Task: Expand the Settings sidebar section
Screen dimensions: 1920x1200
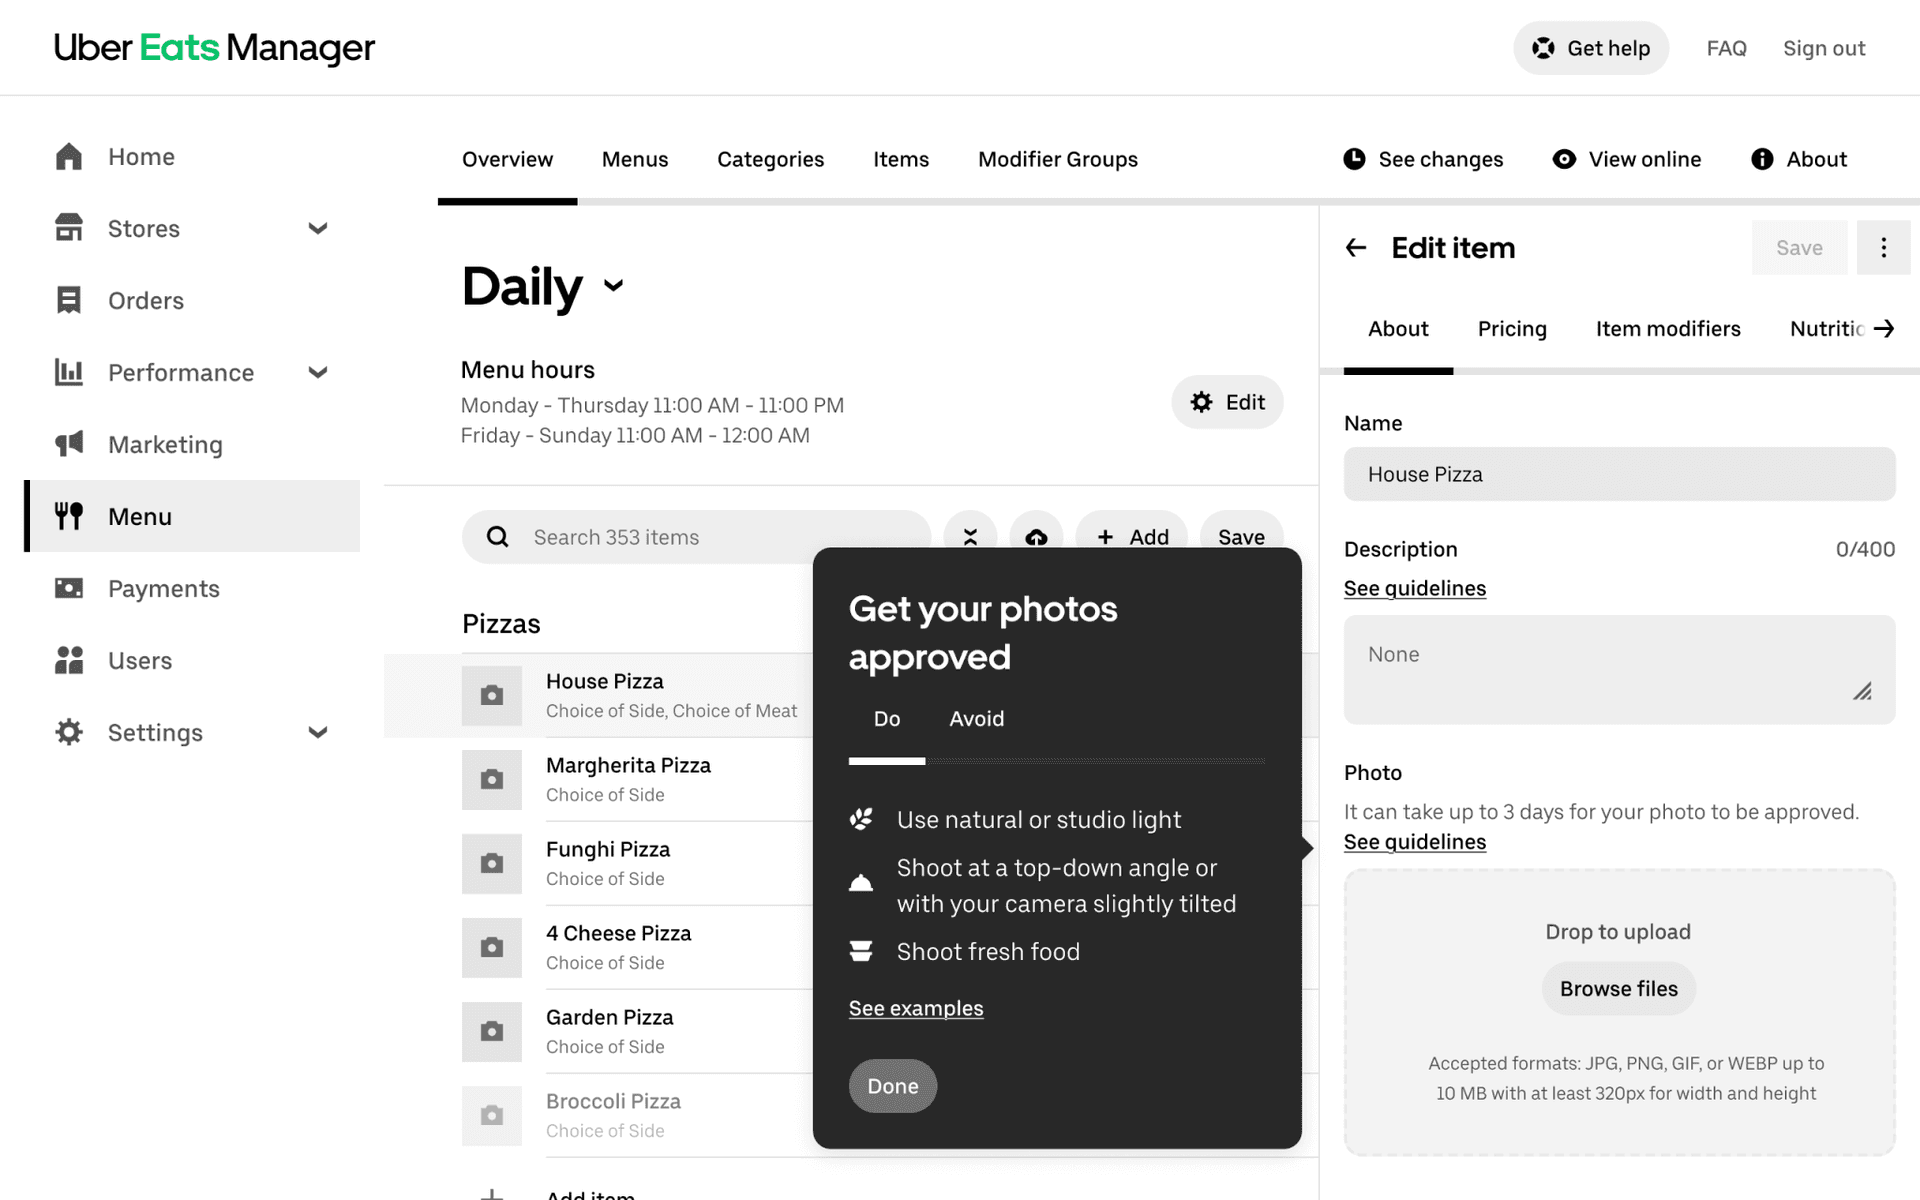Action: pyautogui.click(x=318, y=733)
